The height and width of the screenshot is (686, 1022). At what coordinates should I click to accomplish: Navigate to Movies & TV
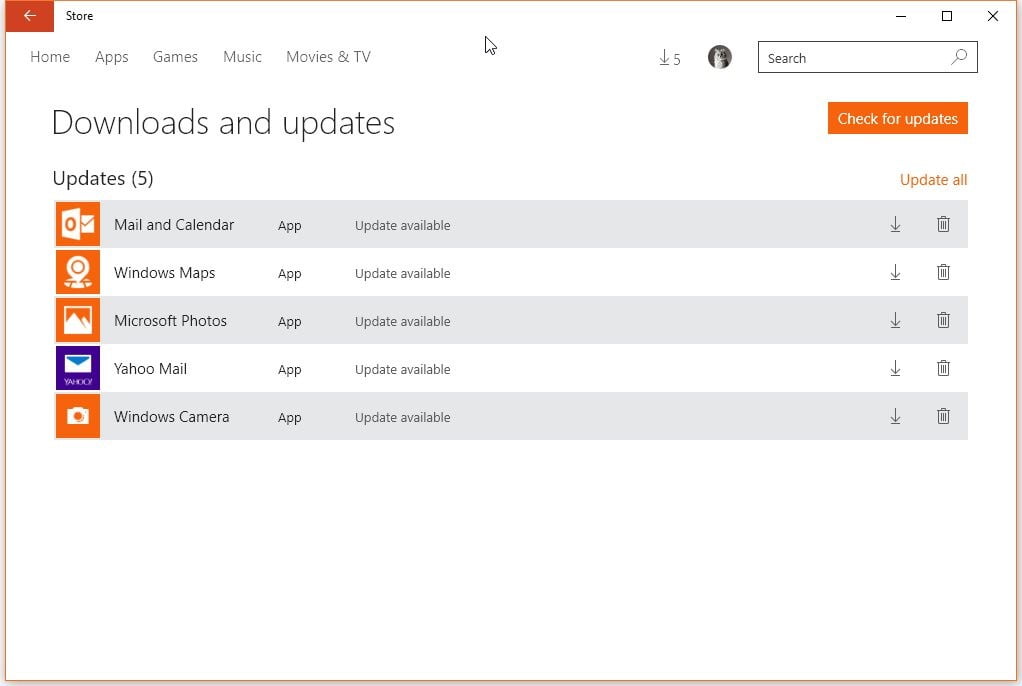tap(328, 57)
